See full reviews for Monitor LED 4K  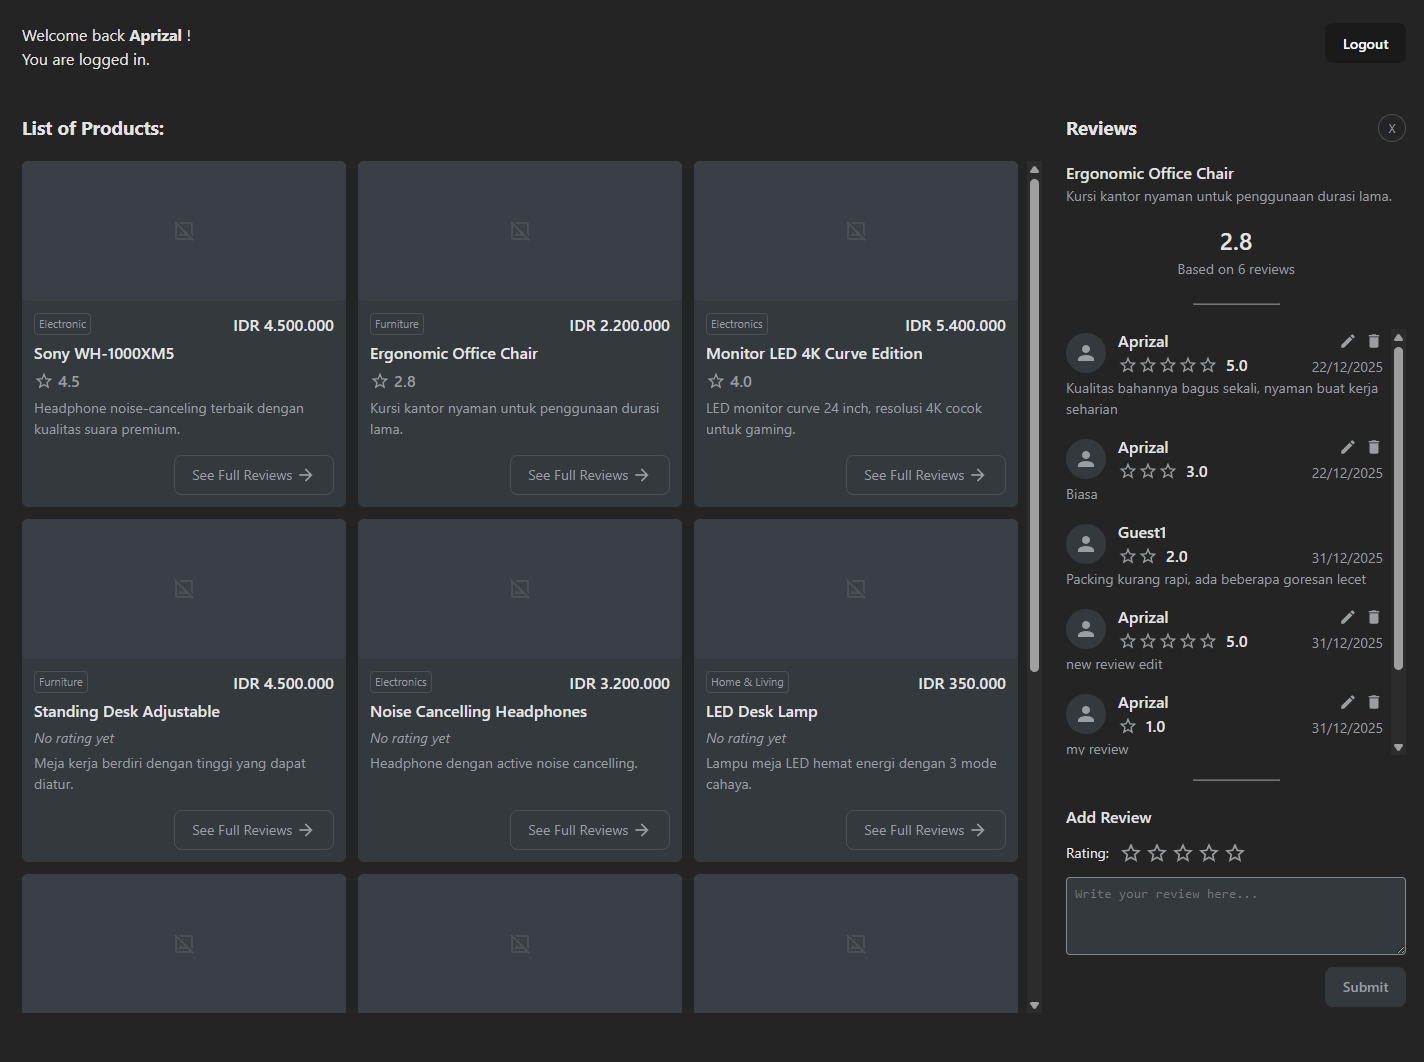coord(926,475)
